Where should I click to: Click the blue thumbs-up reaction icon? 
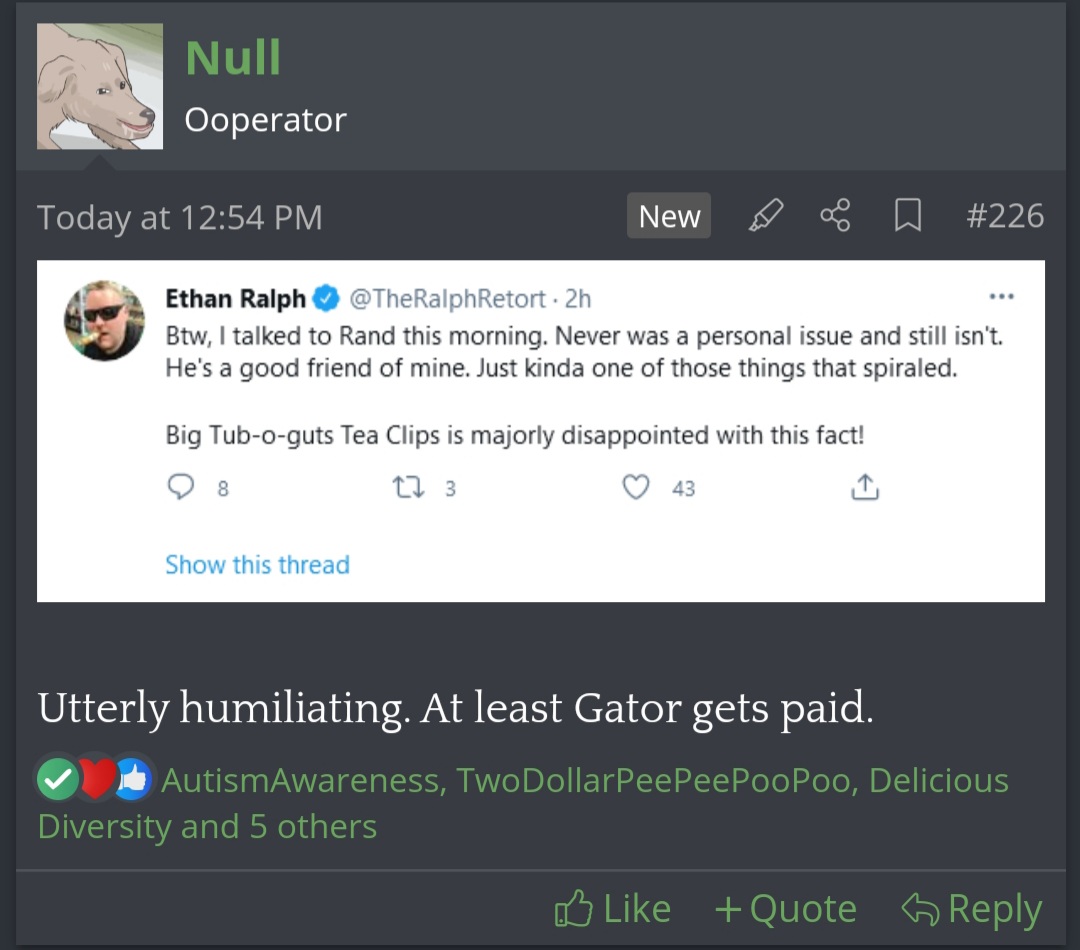click(133, 780)
